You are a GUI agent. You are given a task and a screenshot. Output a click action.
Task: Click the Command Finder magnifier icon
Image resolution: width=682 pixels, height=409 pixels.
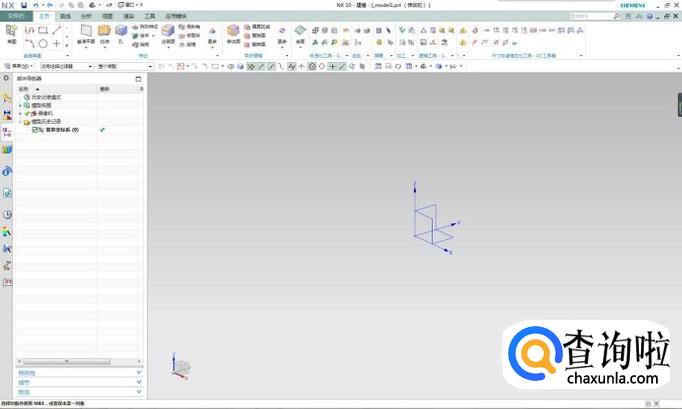616,16
